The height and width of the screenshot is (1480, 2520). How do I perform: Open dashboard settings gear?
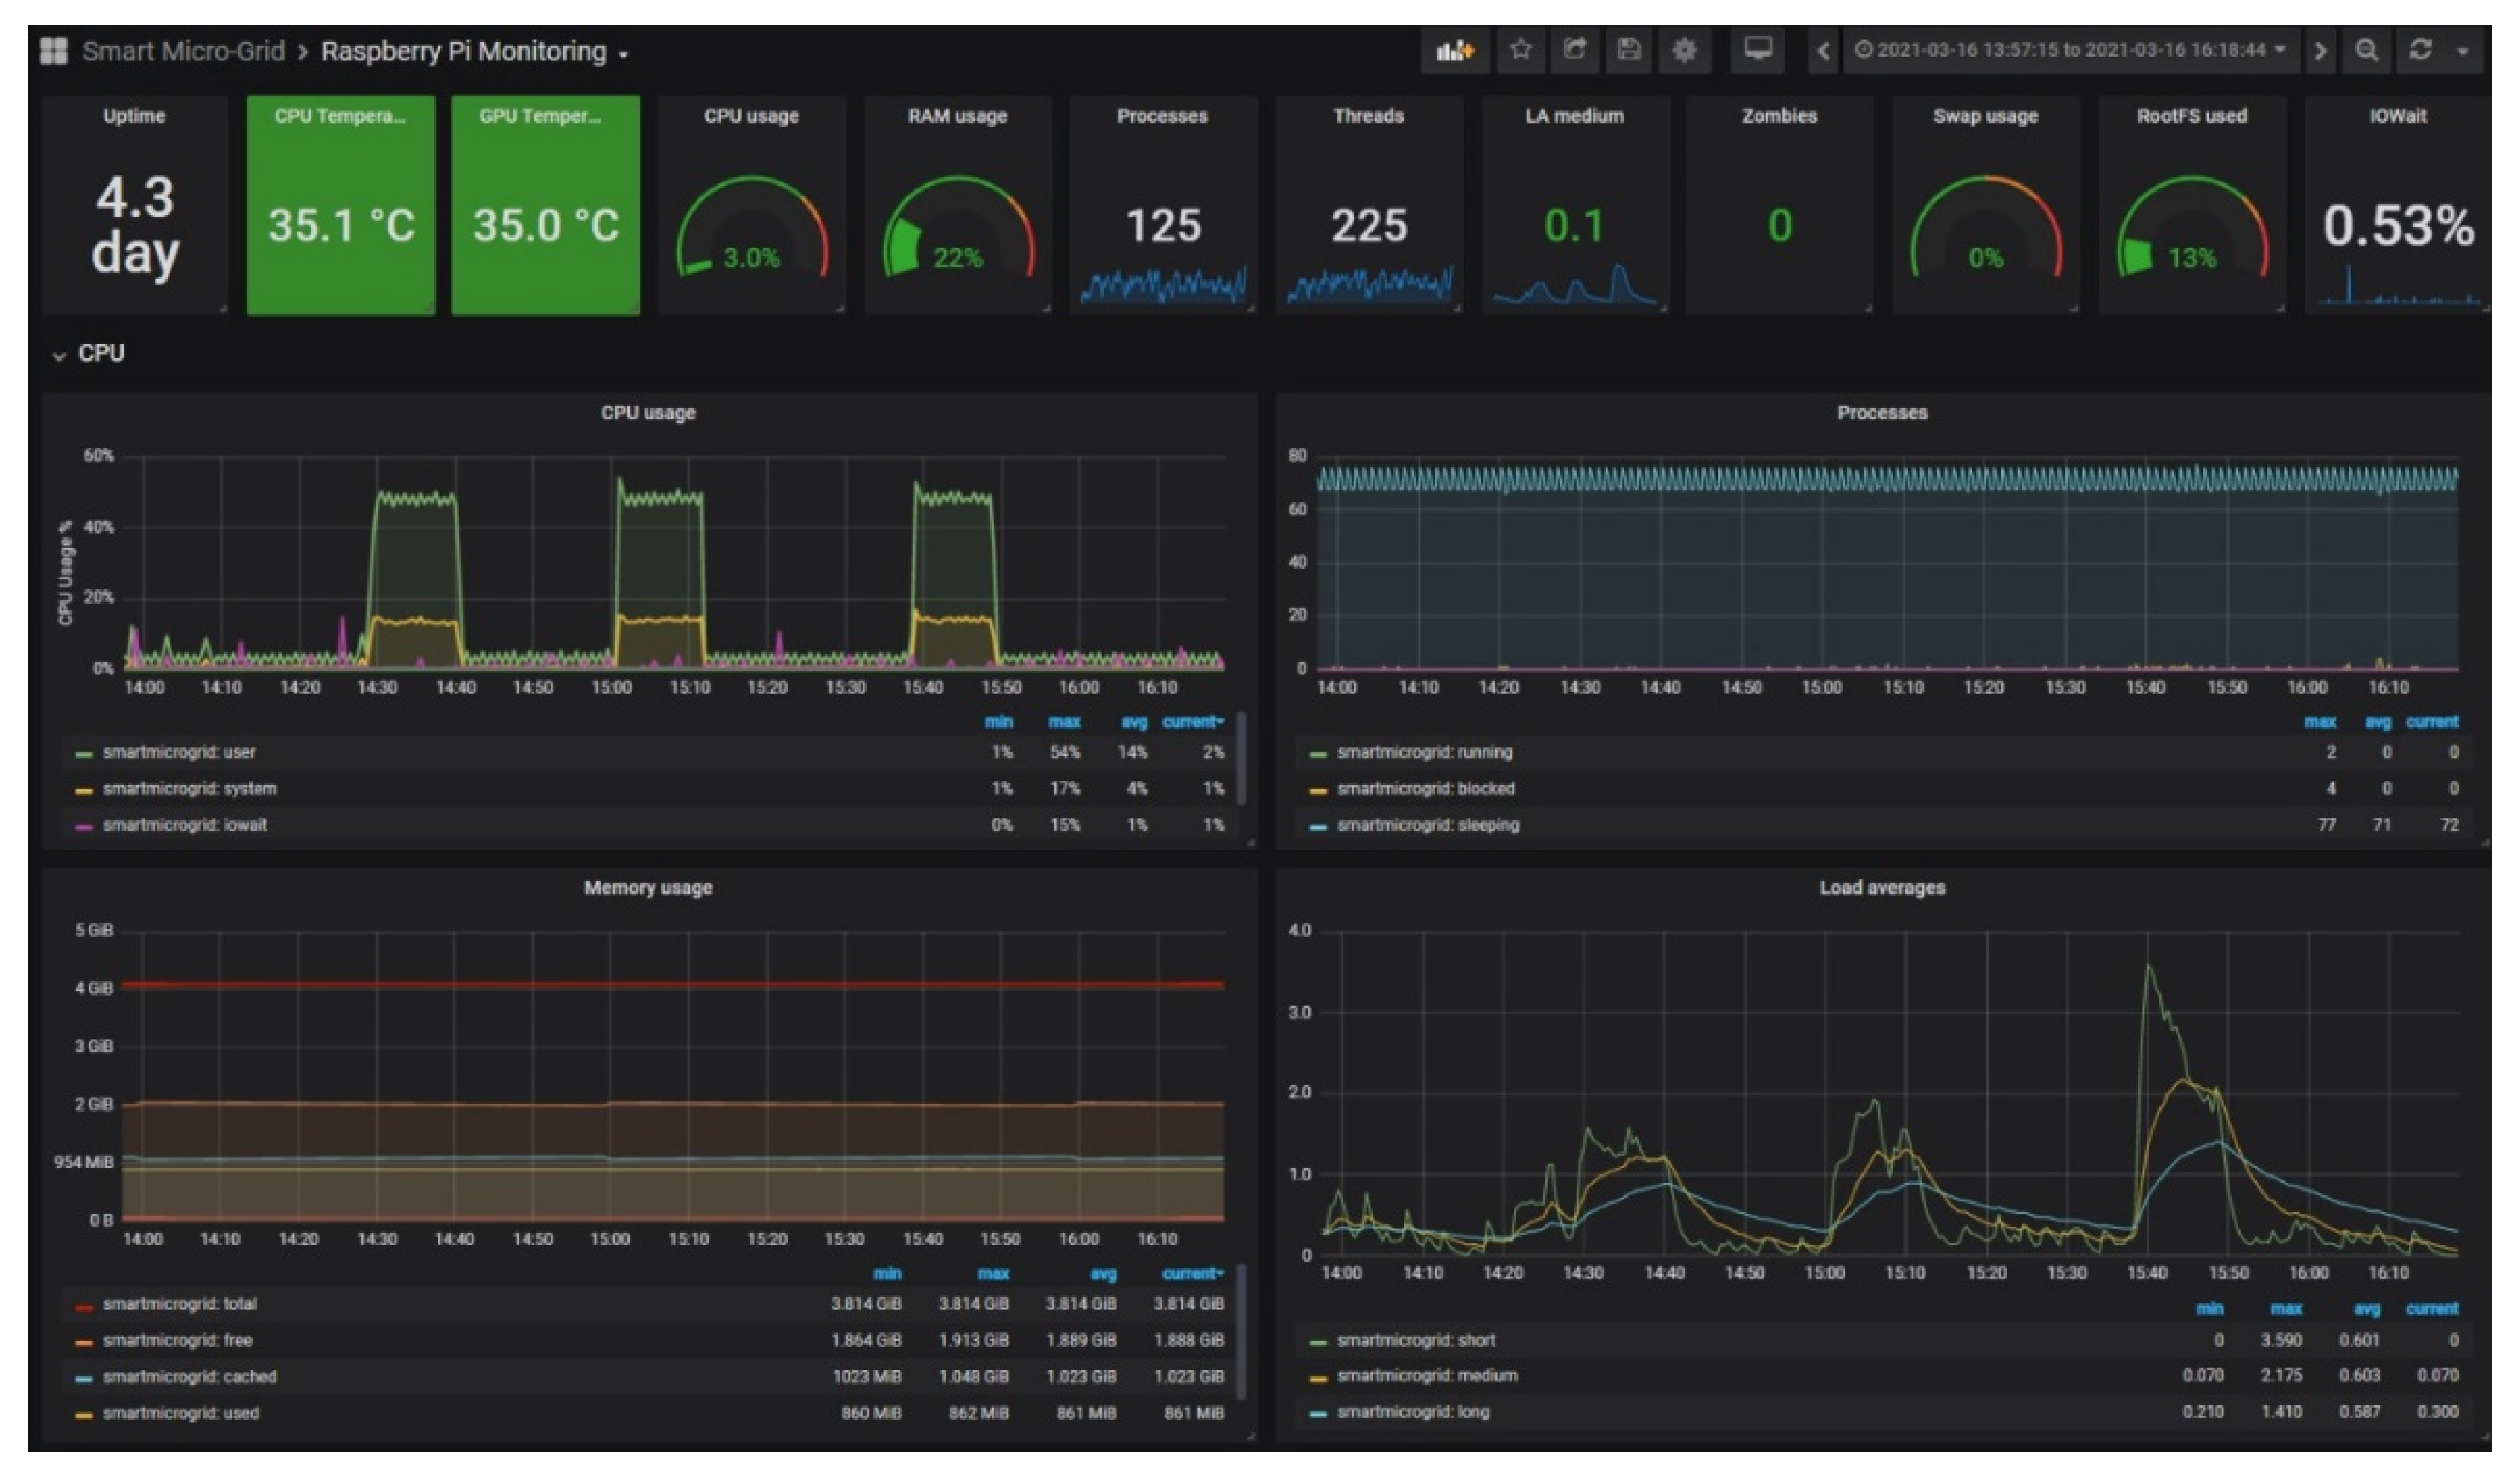[1684, 50]
